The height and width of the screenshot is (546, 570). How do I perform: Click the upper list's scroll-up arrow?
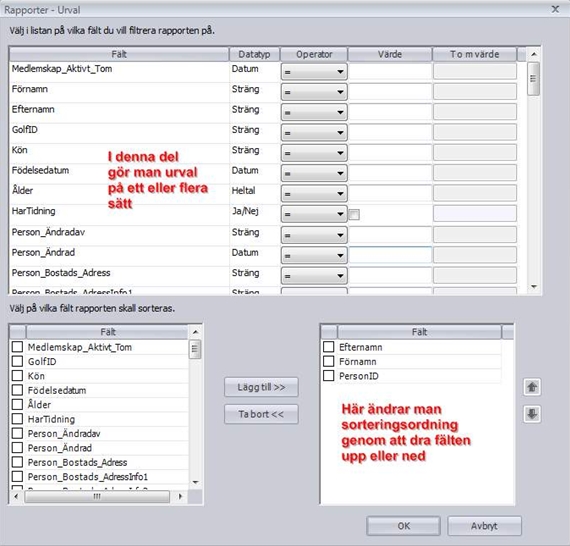(534, 54)
